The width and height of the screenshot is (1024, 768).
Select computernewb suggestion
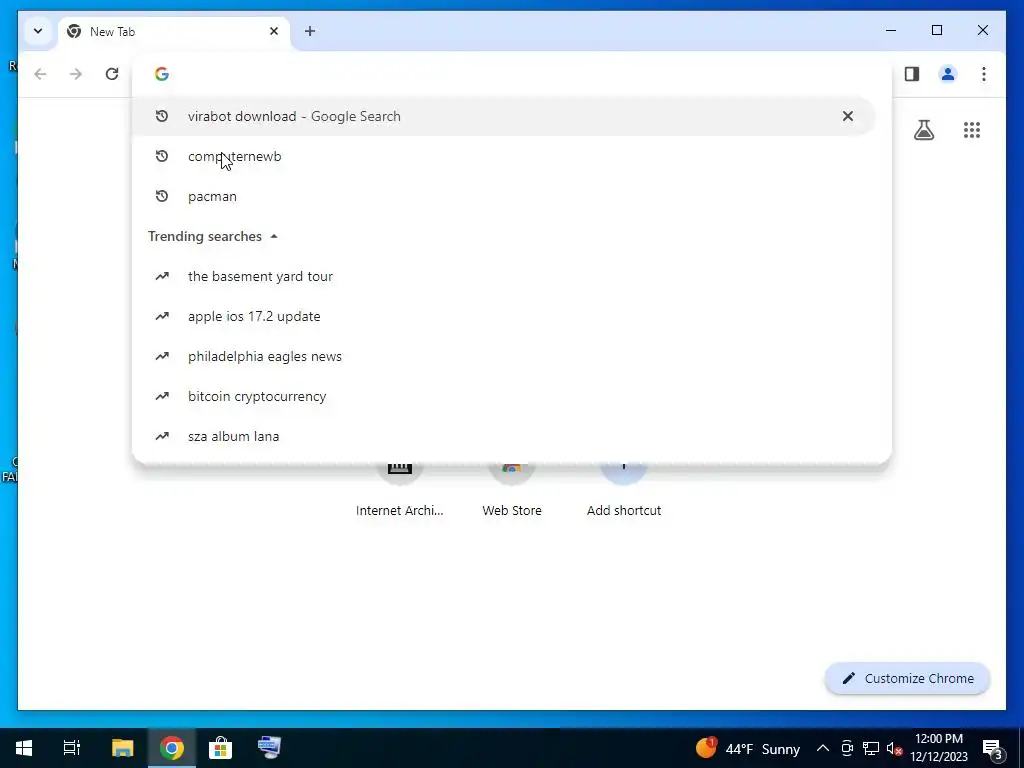[x=503, y=156]
